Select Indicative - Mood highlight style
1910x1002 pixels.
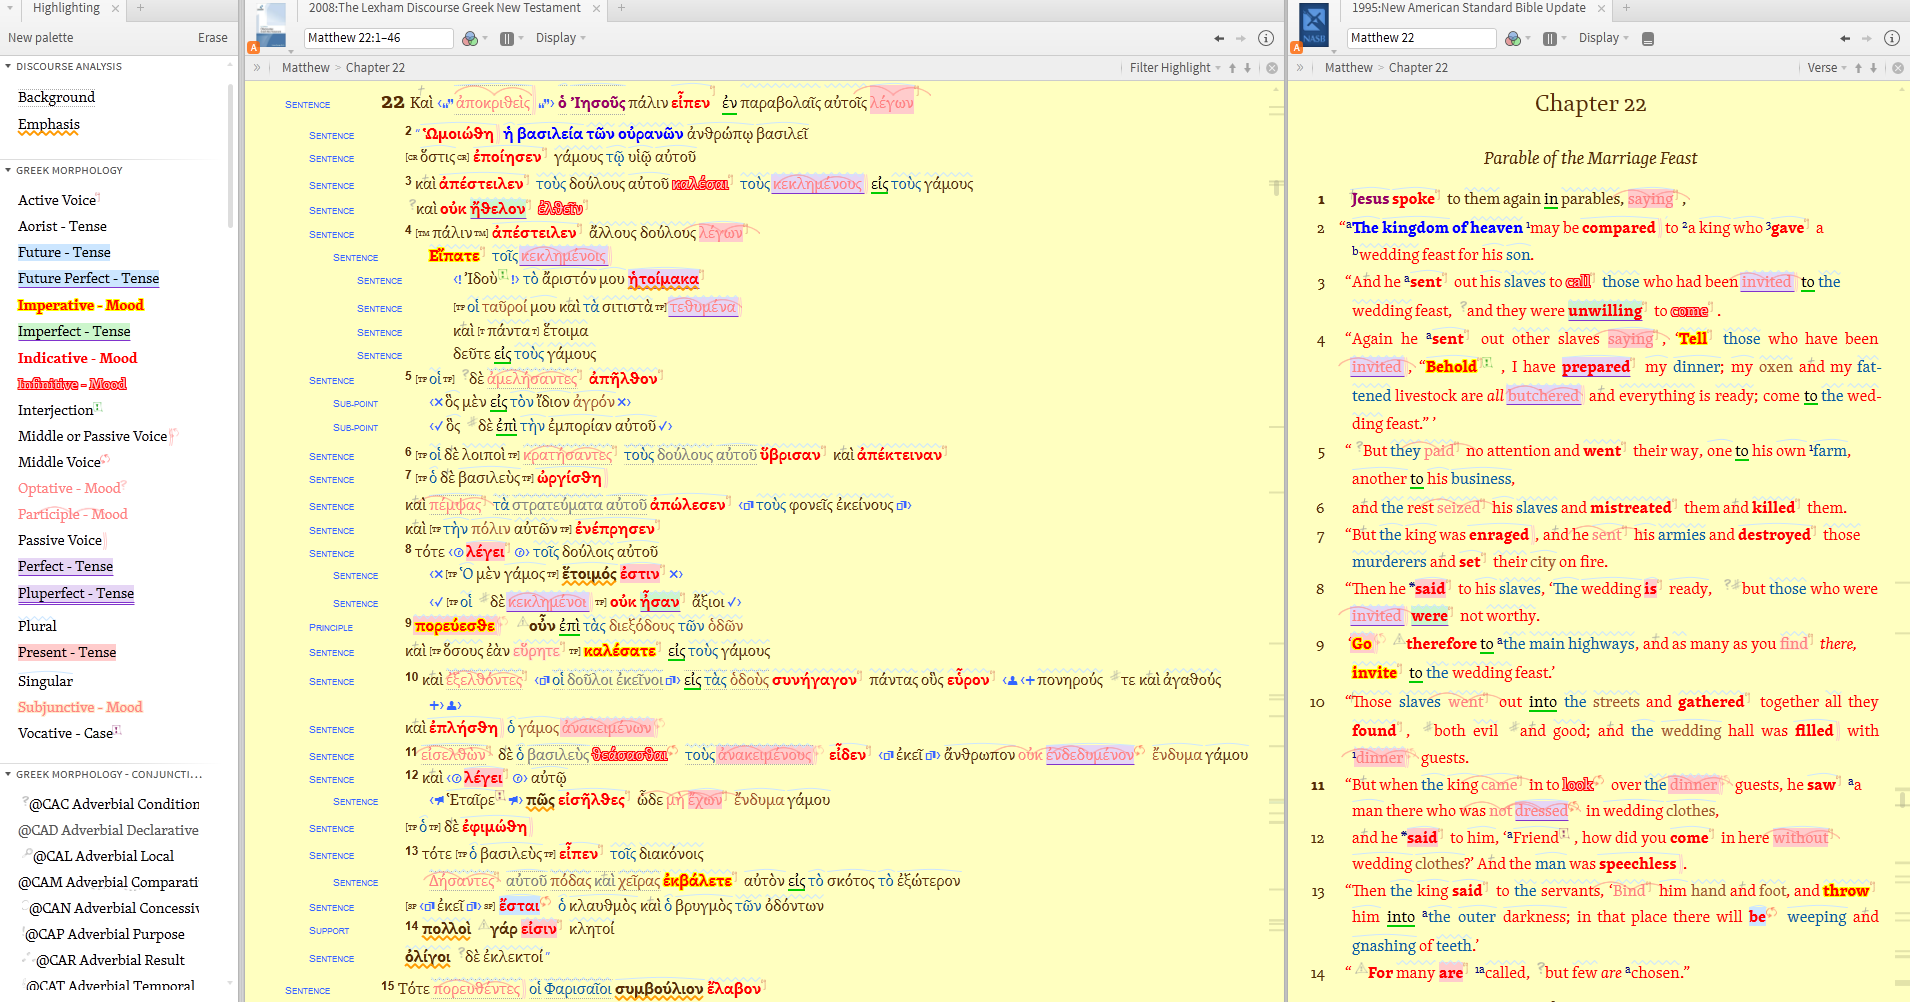(x=77, y=358)
